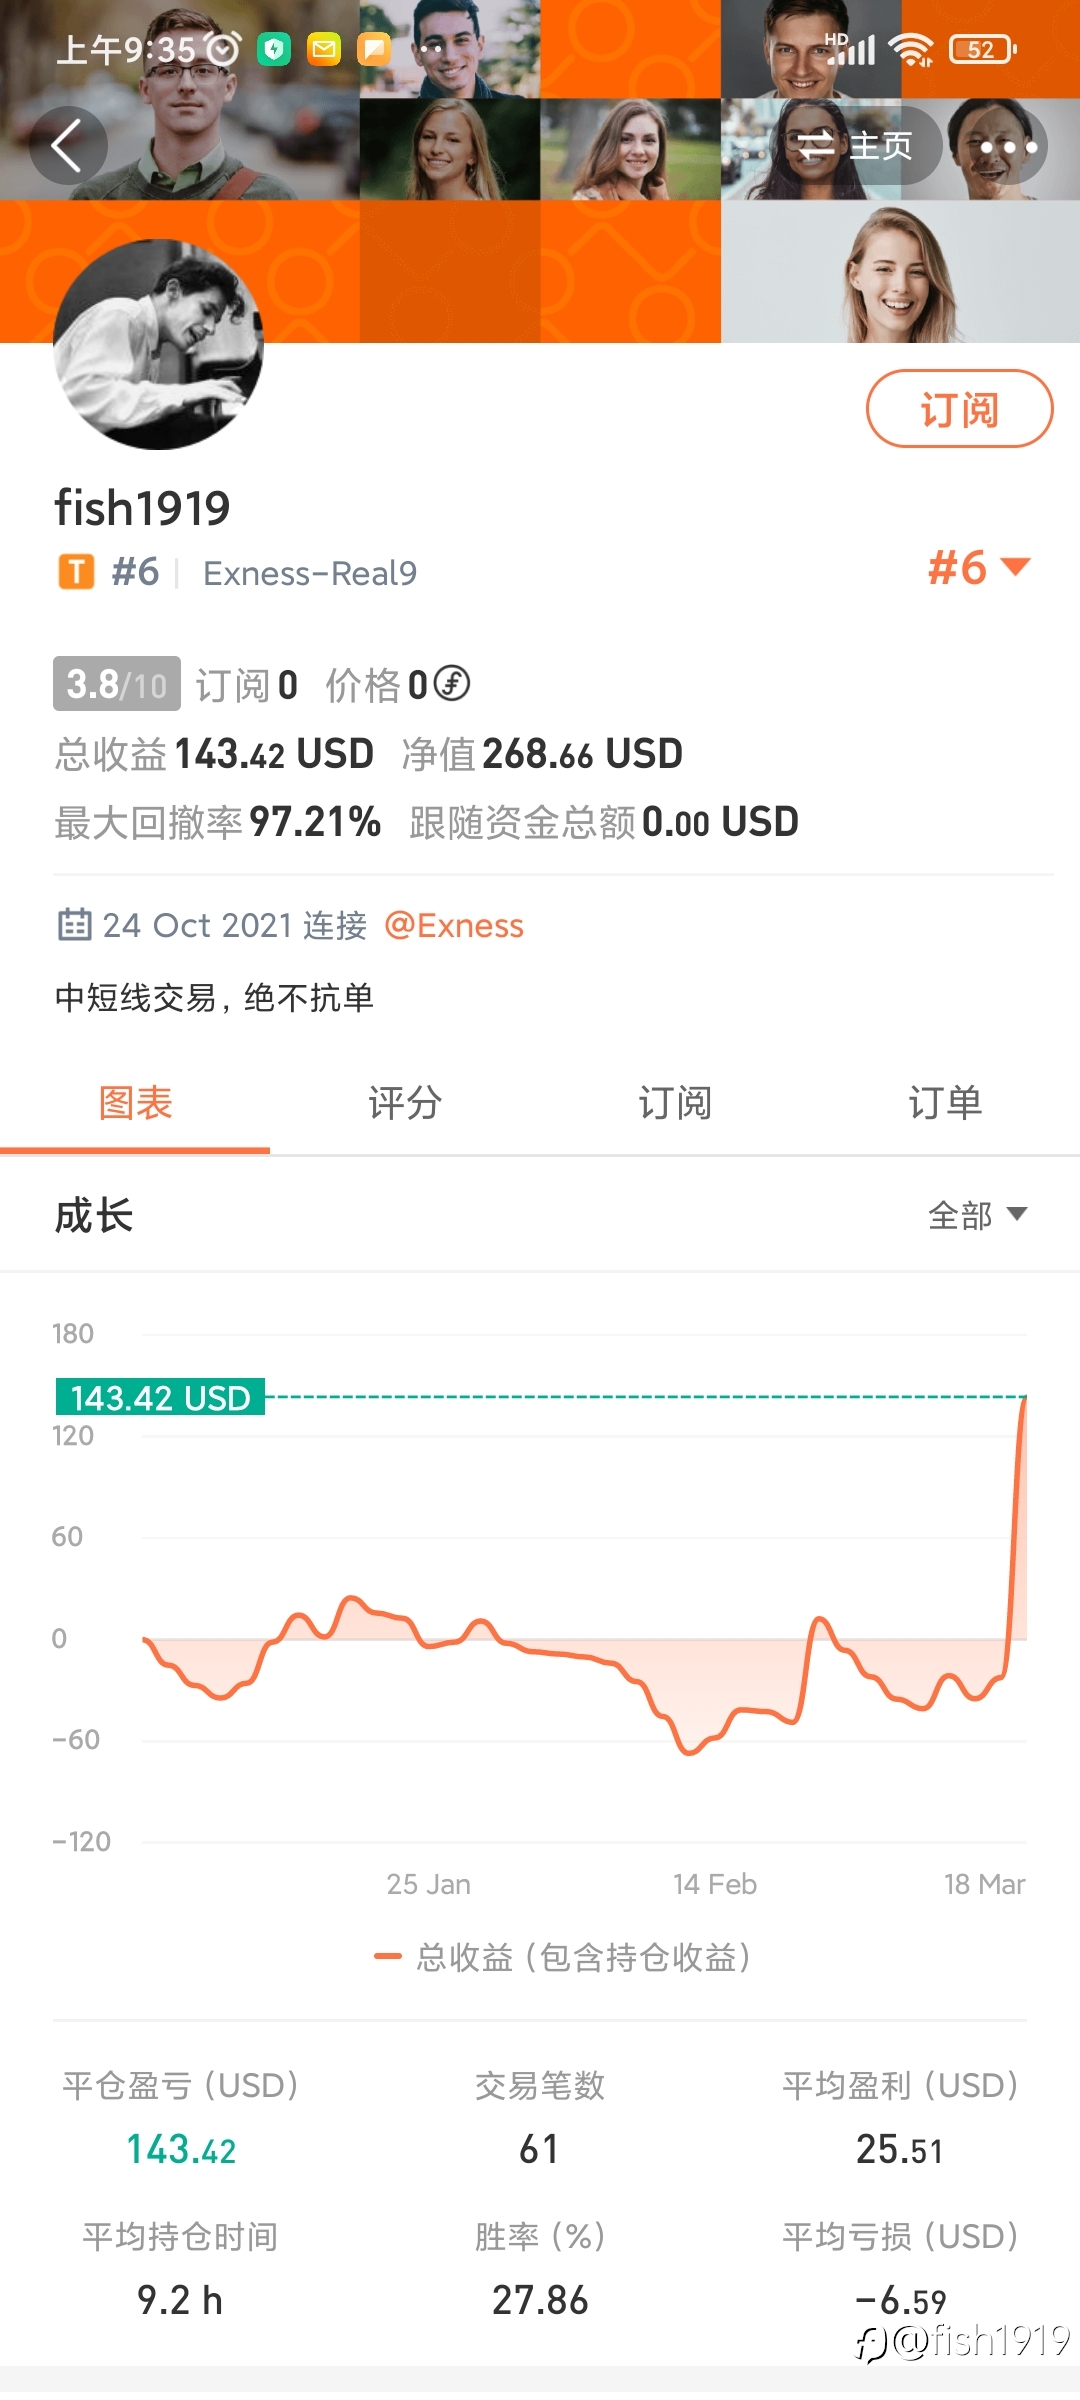Tap the 订阅 subscribe button
Viewport: 1080px width, 2400px height.
tap(959, 409)
